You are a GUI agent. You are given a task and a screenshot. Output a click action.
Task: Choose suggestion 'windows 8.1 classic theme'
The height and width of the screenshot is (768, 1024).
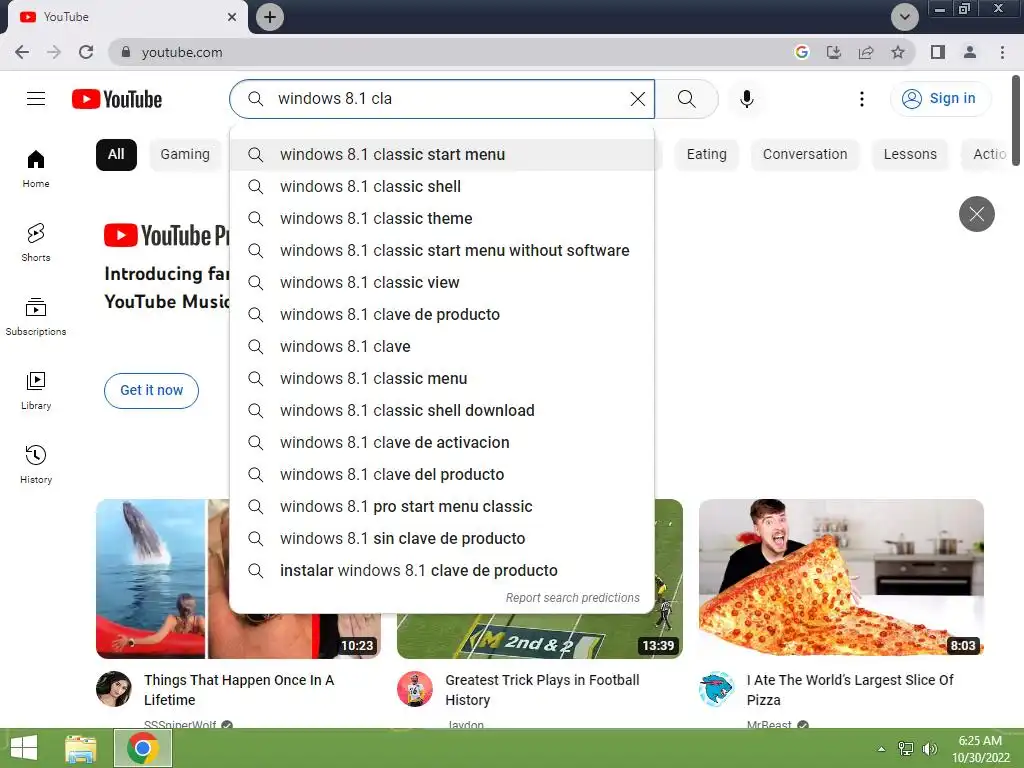pyautogui.click(x=442, y=219)
